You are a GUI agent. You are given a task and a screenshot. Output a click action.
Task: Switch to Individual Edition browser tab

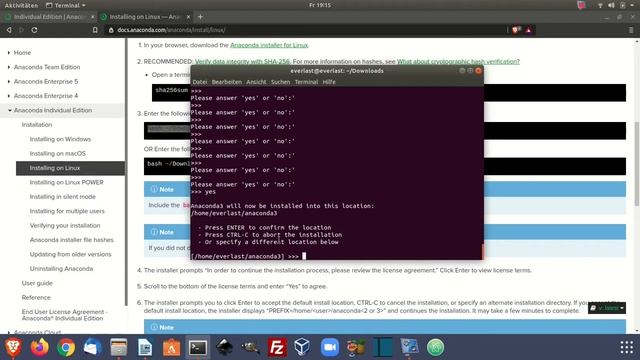tap(49, 17)
